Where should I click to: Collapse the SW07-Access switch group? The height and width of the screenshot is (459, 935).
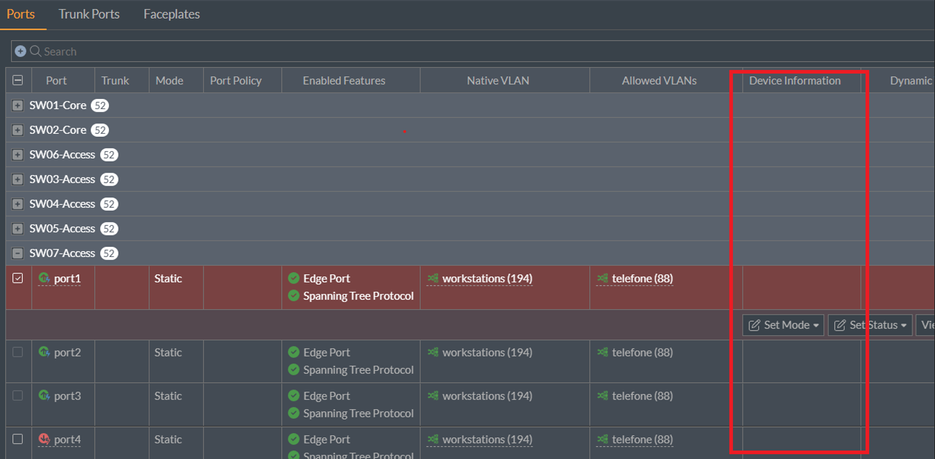pyautogui.click(x=17, y=253)
